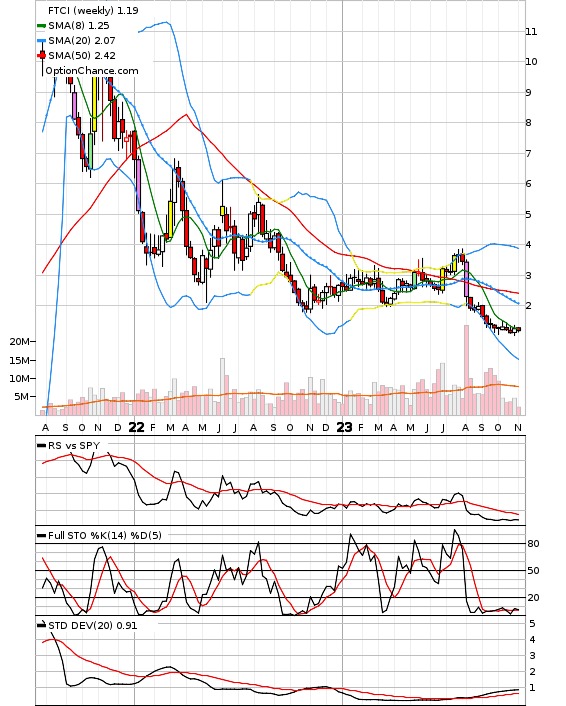Click the SMA(50) 2.42 legend text
Screen dimensions: 566x706
click(82, 55)
